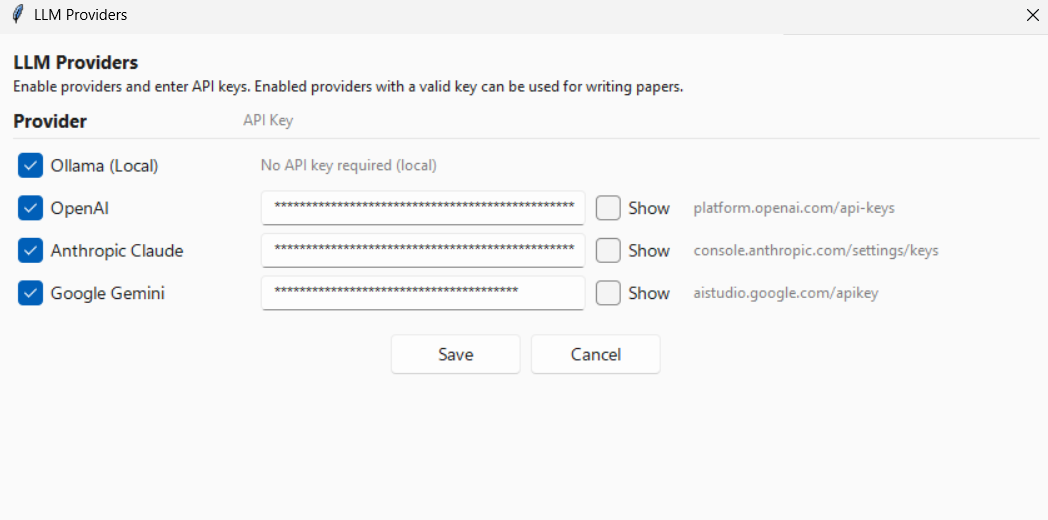Toggle the Anthropic Claude provider checkbox

30,251
